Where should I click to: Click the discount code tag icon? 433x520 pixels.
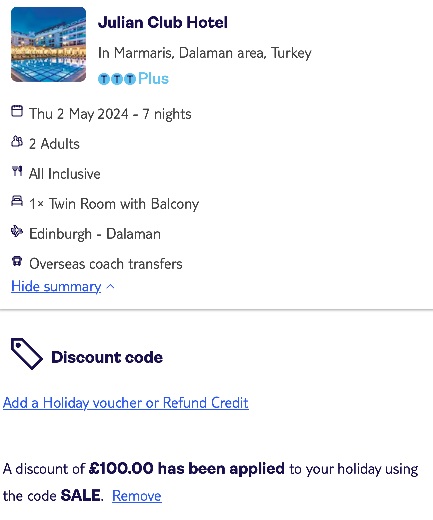pyautogui.click(x=27, y=354)
